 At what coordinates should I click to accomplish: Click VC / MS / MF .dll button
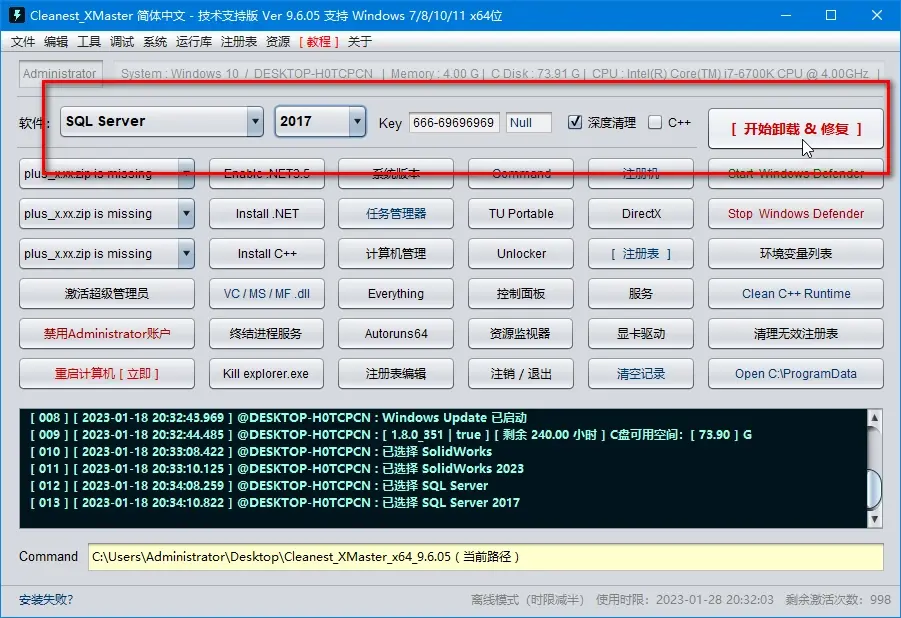coord(267,293)
